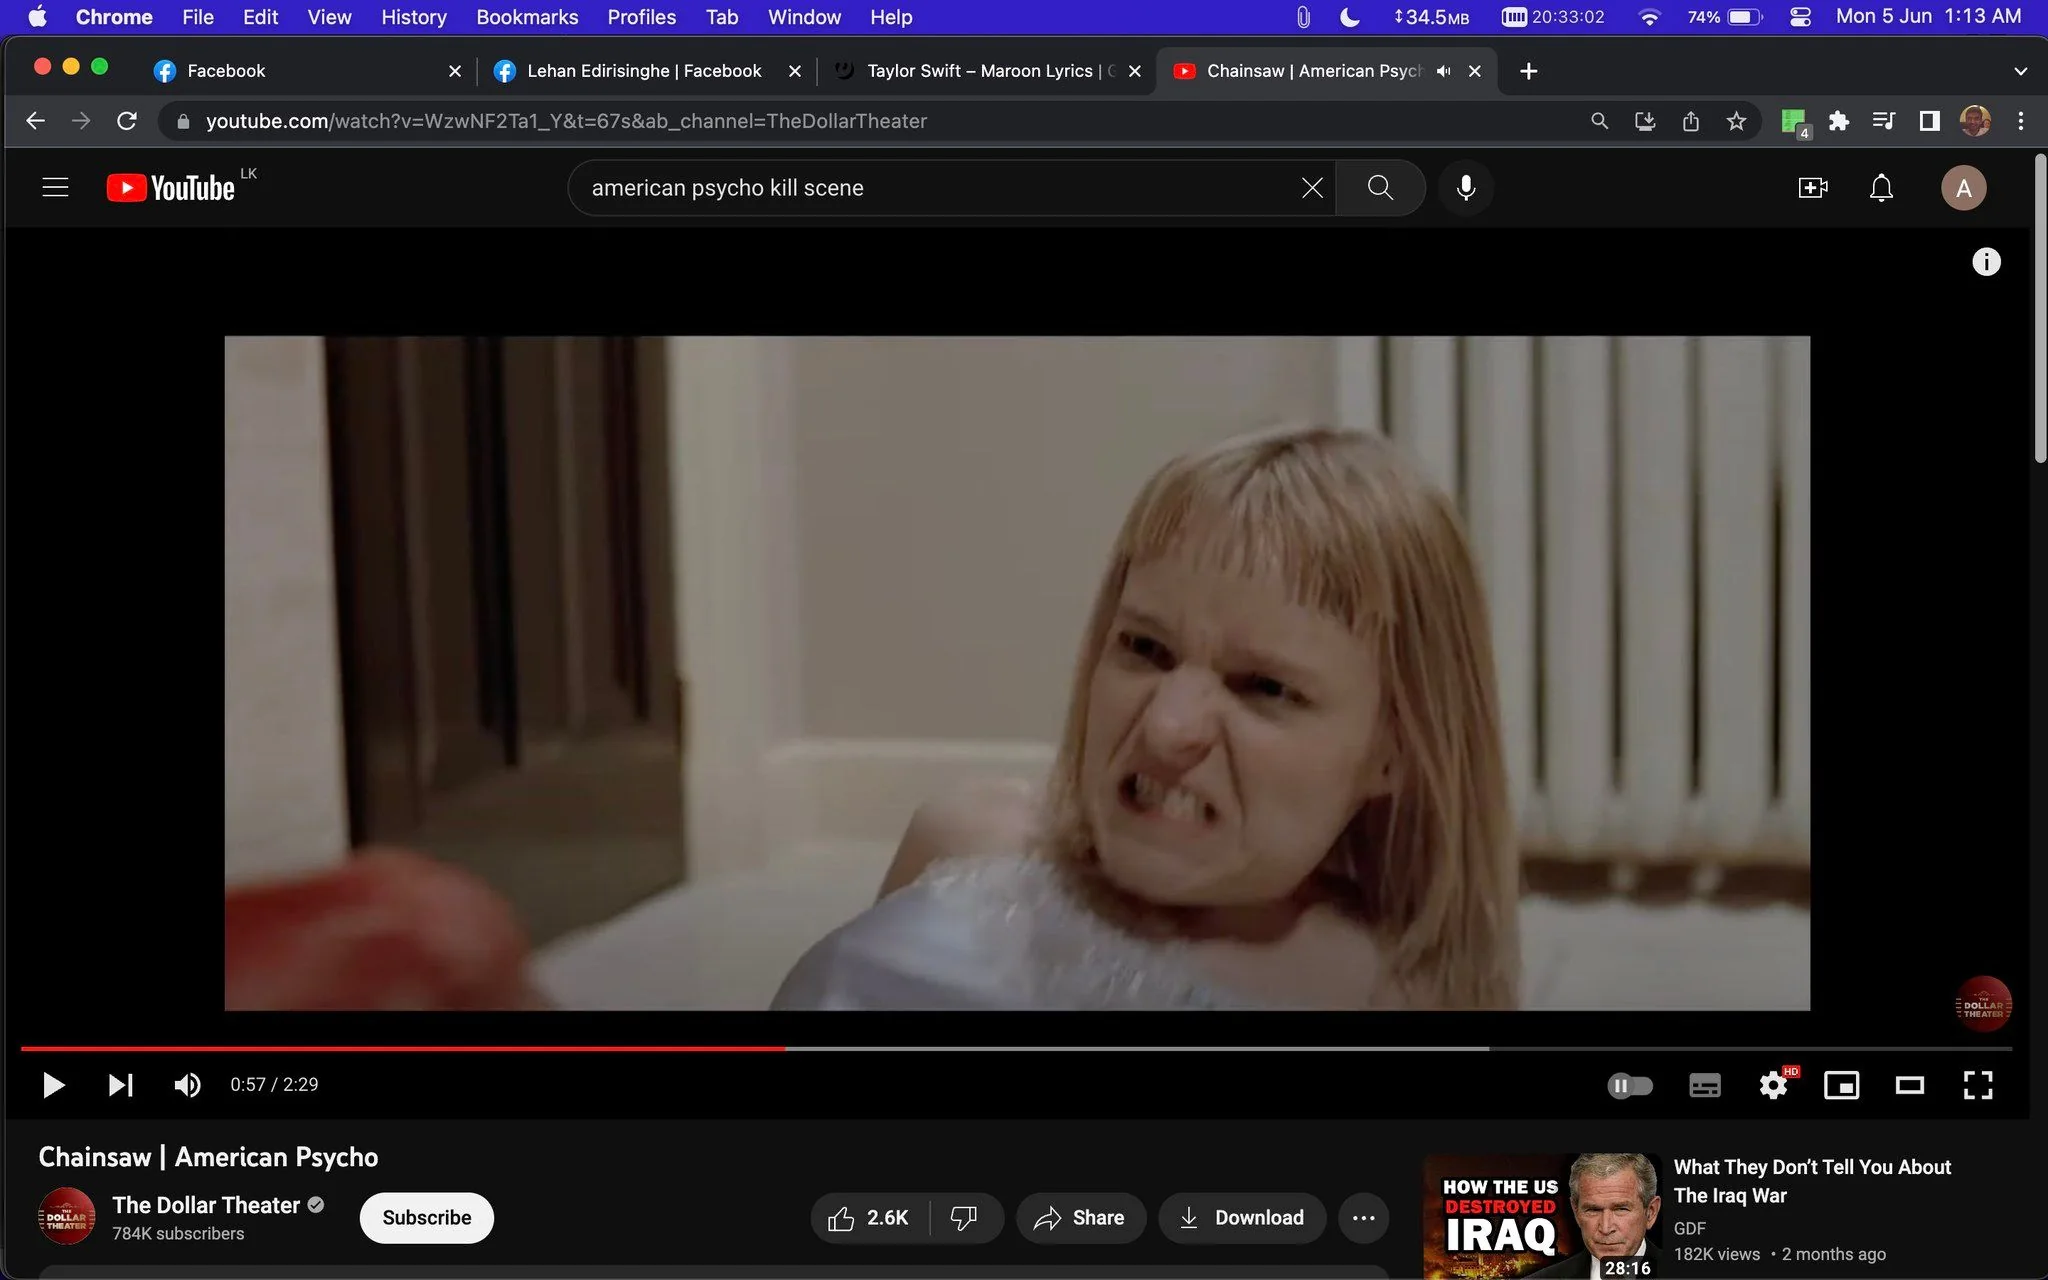Dislike the video
Viewport: 2048px width, 1280px height.
point(964,1218)
